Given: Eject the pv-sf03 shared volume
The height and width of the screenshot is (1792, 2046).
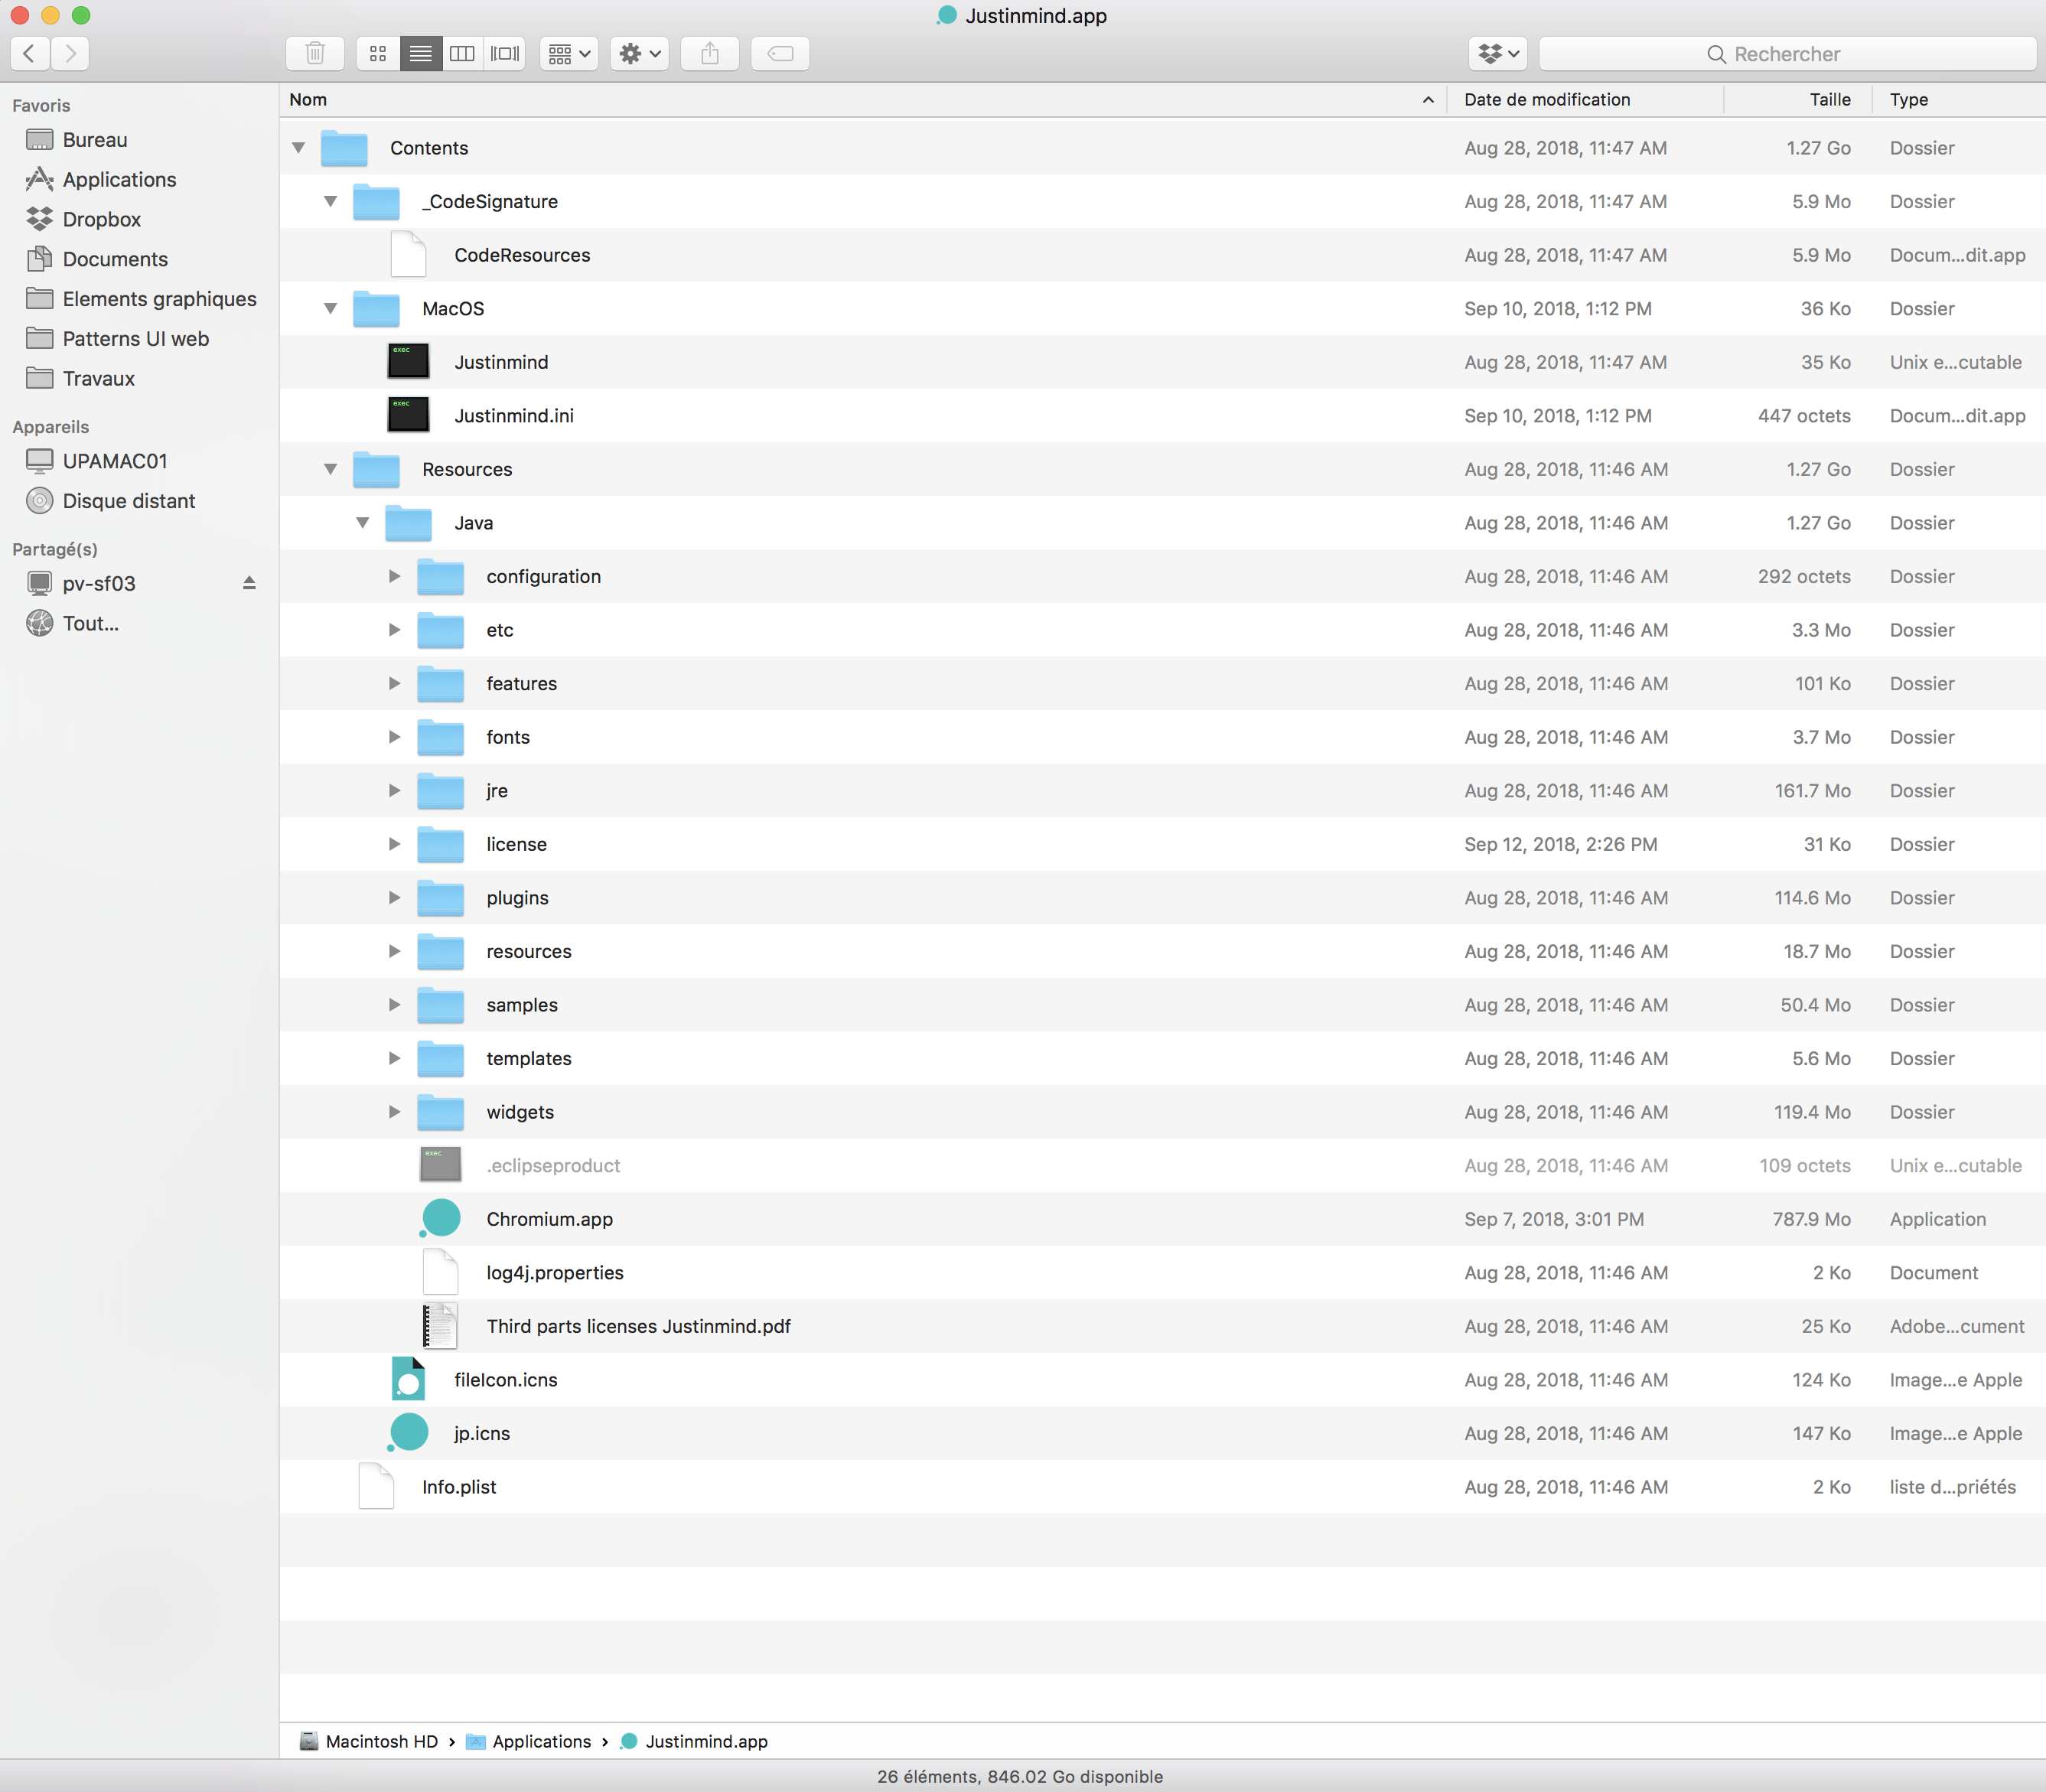Looking at the screenshot, I should 249,583.
